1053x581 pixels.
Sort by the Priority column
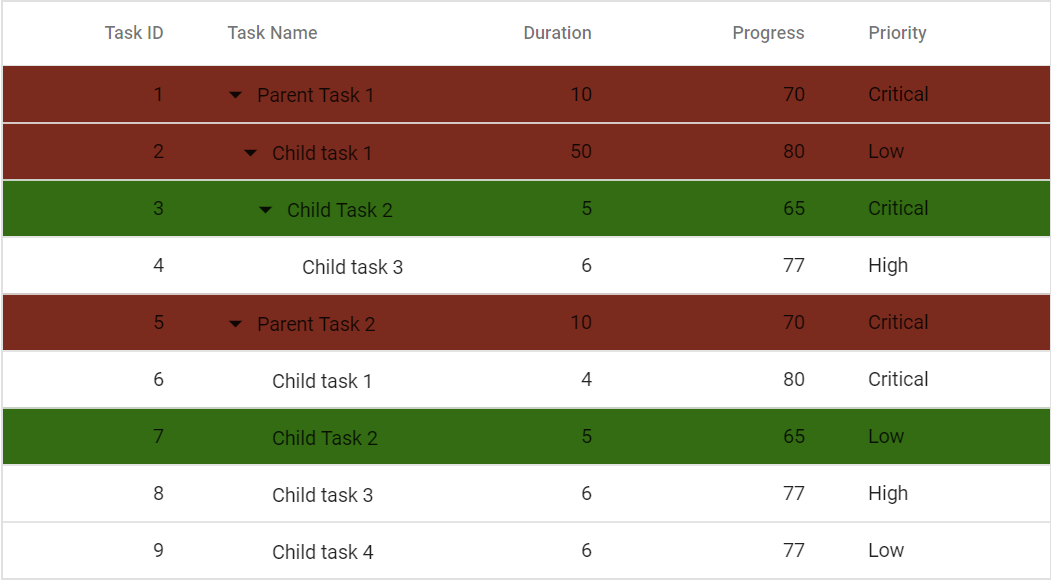(897, 33)
